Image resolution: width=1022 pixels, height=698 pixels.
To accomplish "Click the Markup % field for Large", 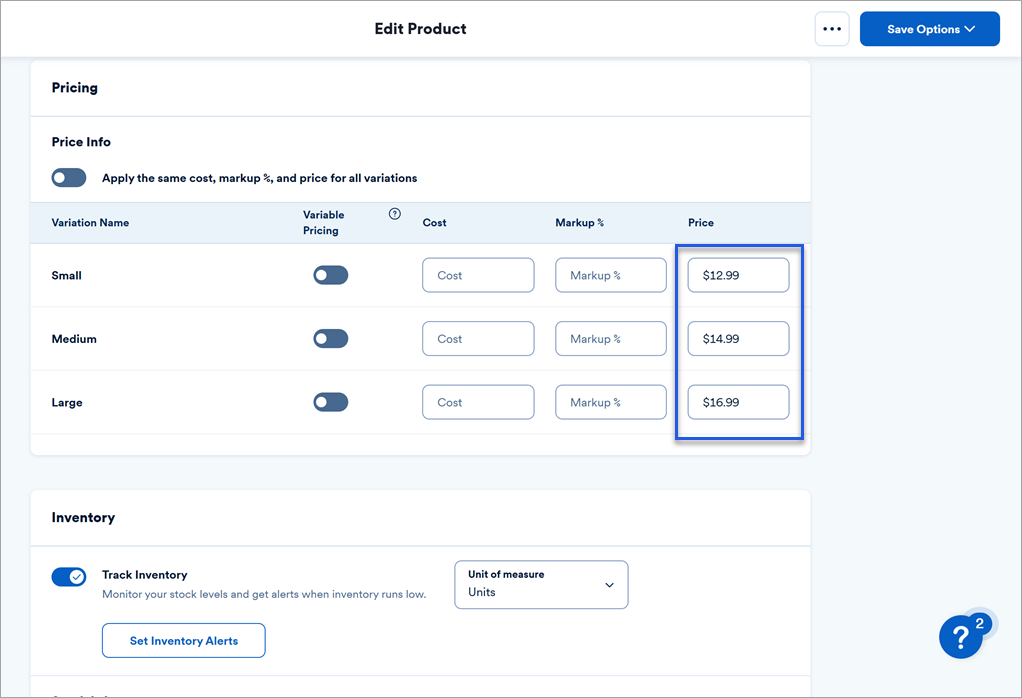I will tap(611, 402).
